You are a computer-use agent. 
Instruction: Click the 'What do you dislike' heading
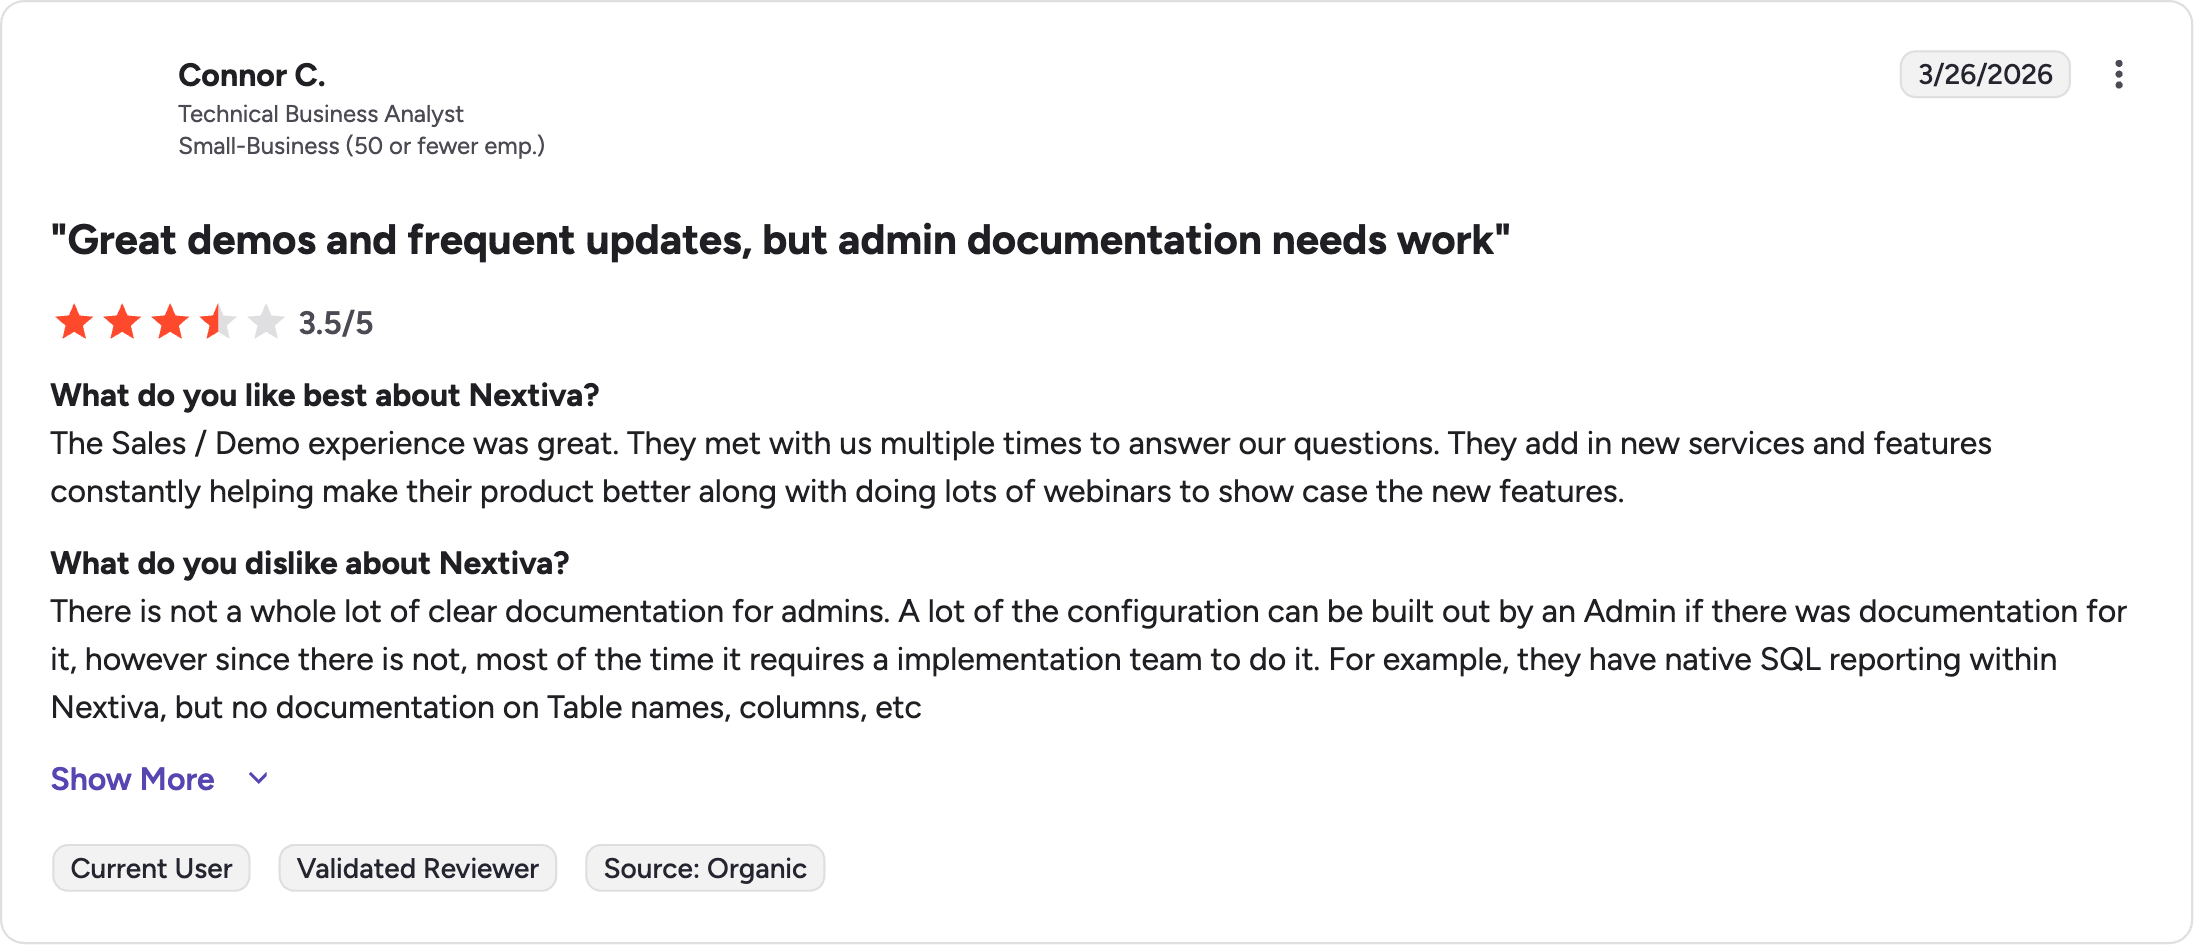[310, 563]
